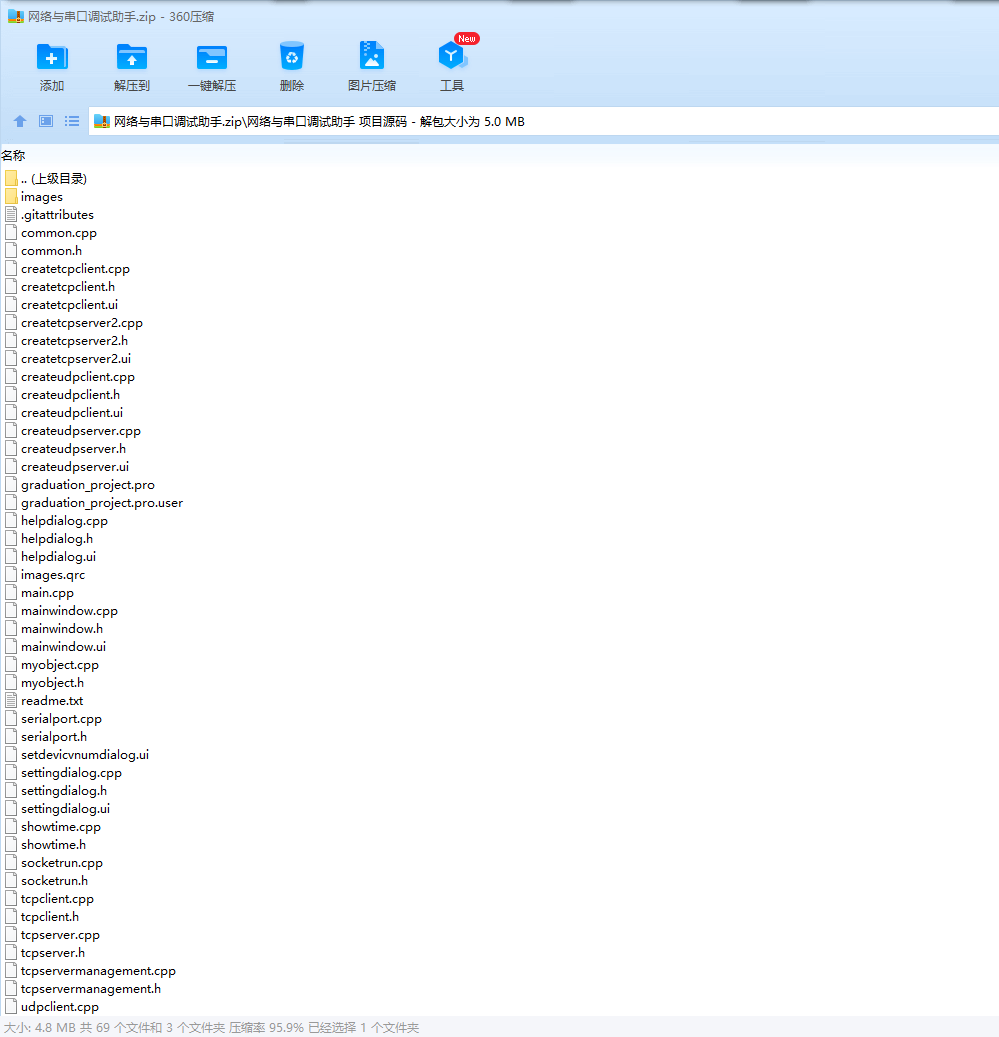
Task: Click the 360压缩 app icon in title bar
Action: click(x=16, y=17)
